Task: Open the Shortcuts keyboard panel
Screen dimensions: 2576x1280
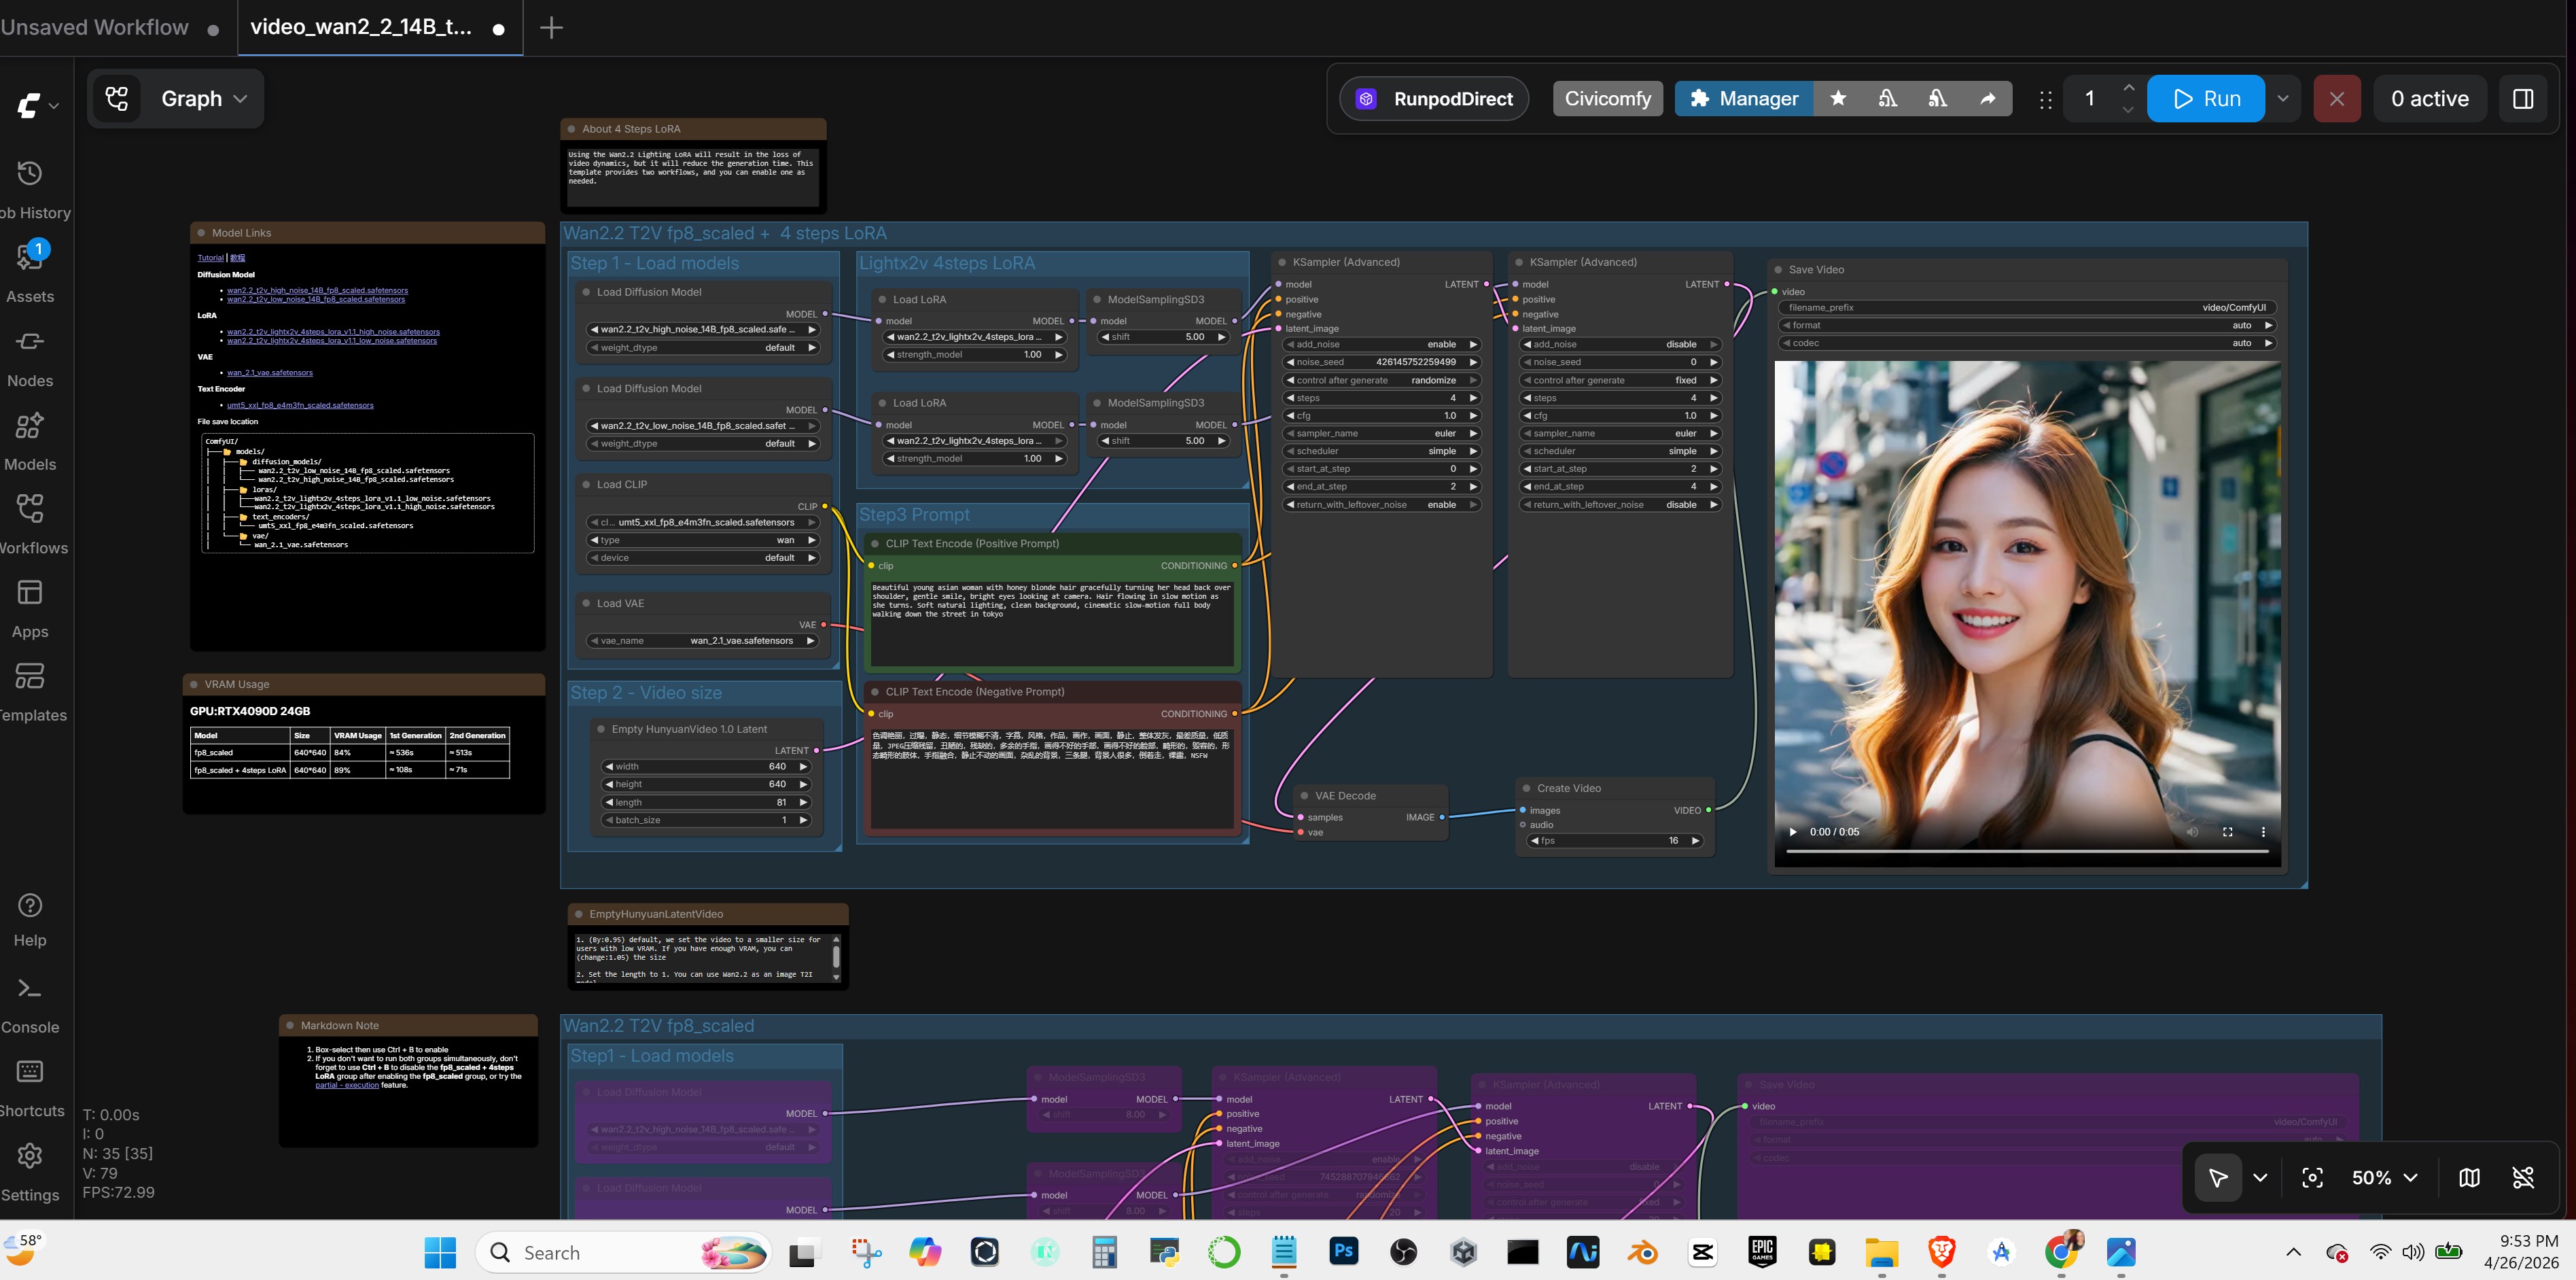Action: tap(30, 1088)
